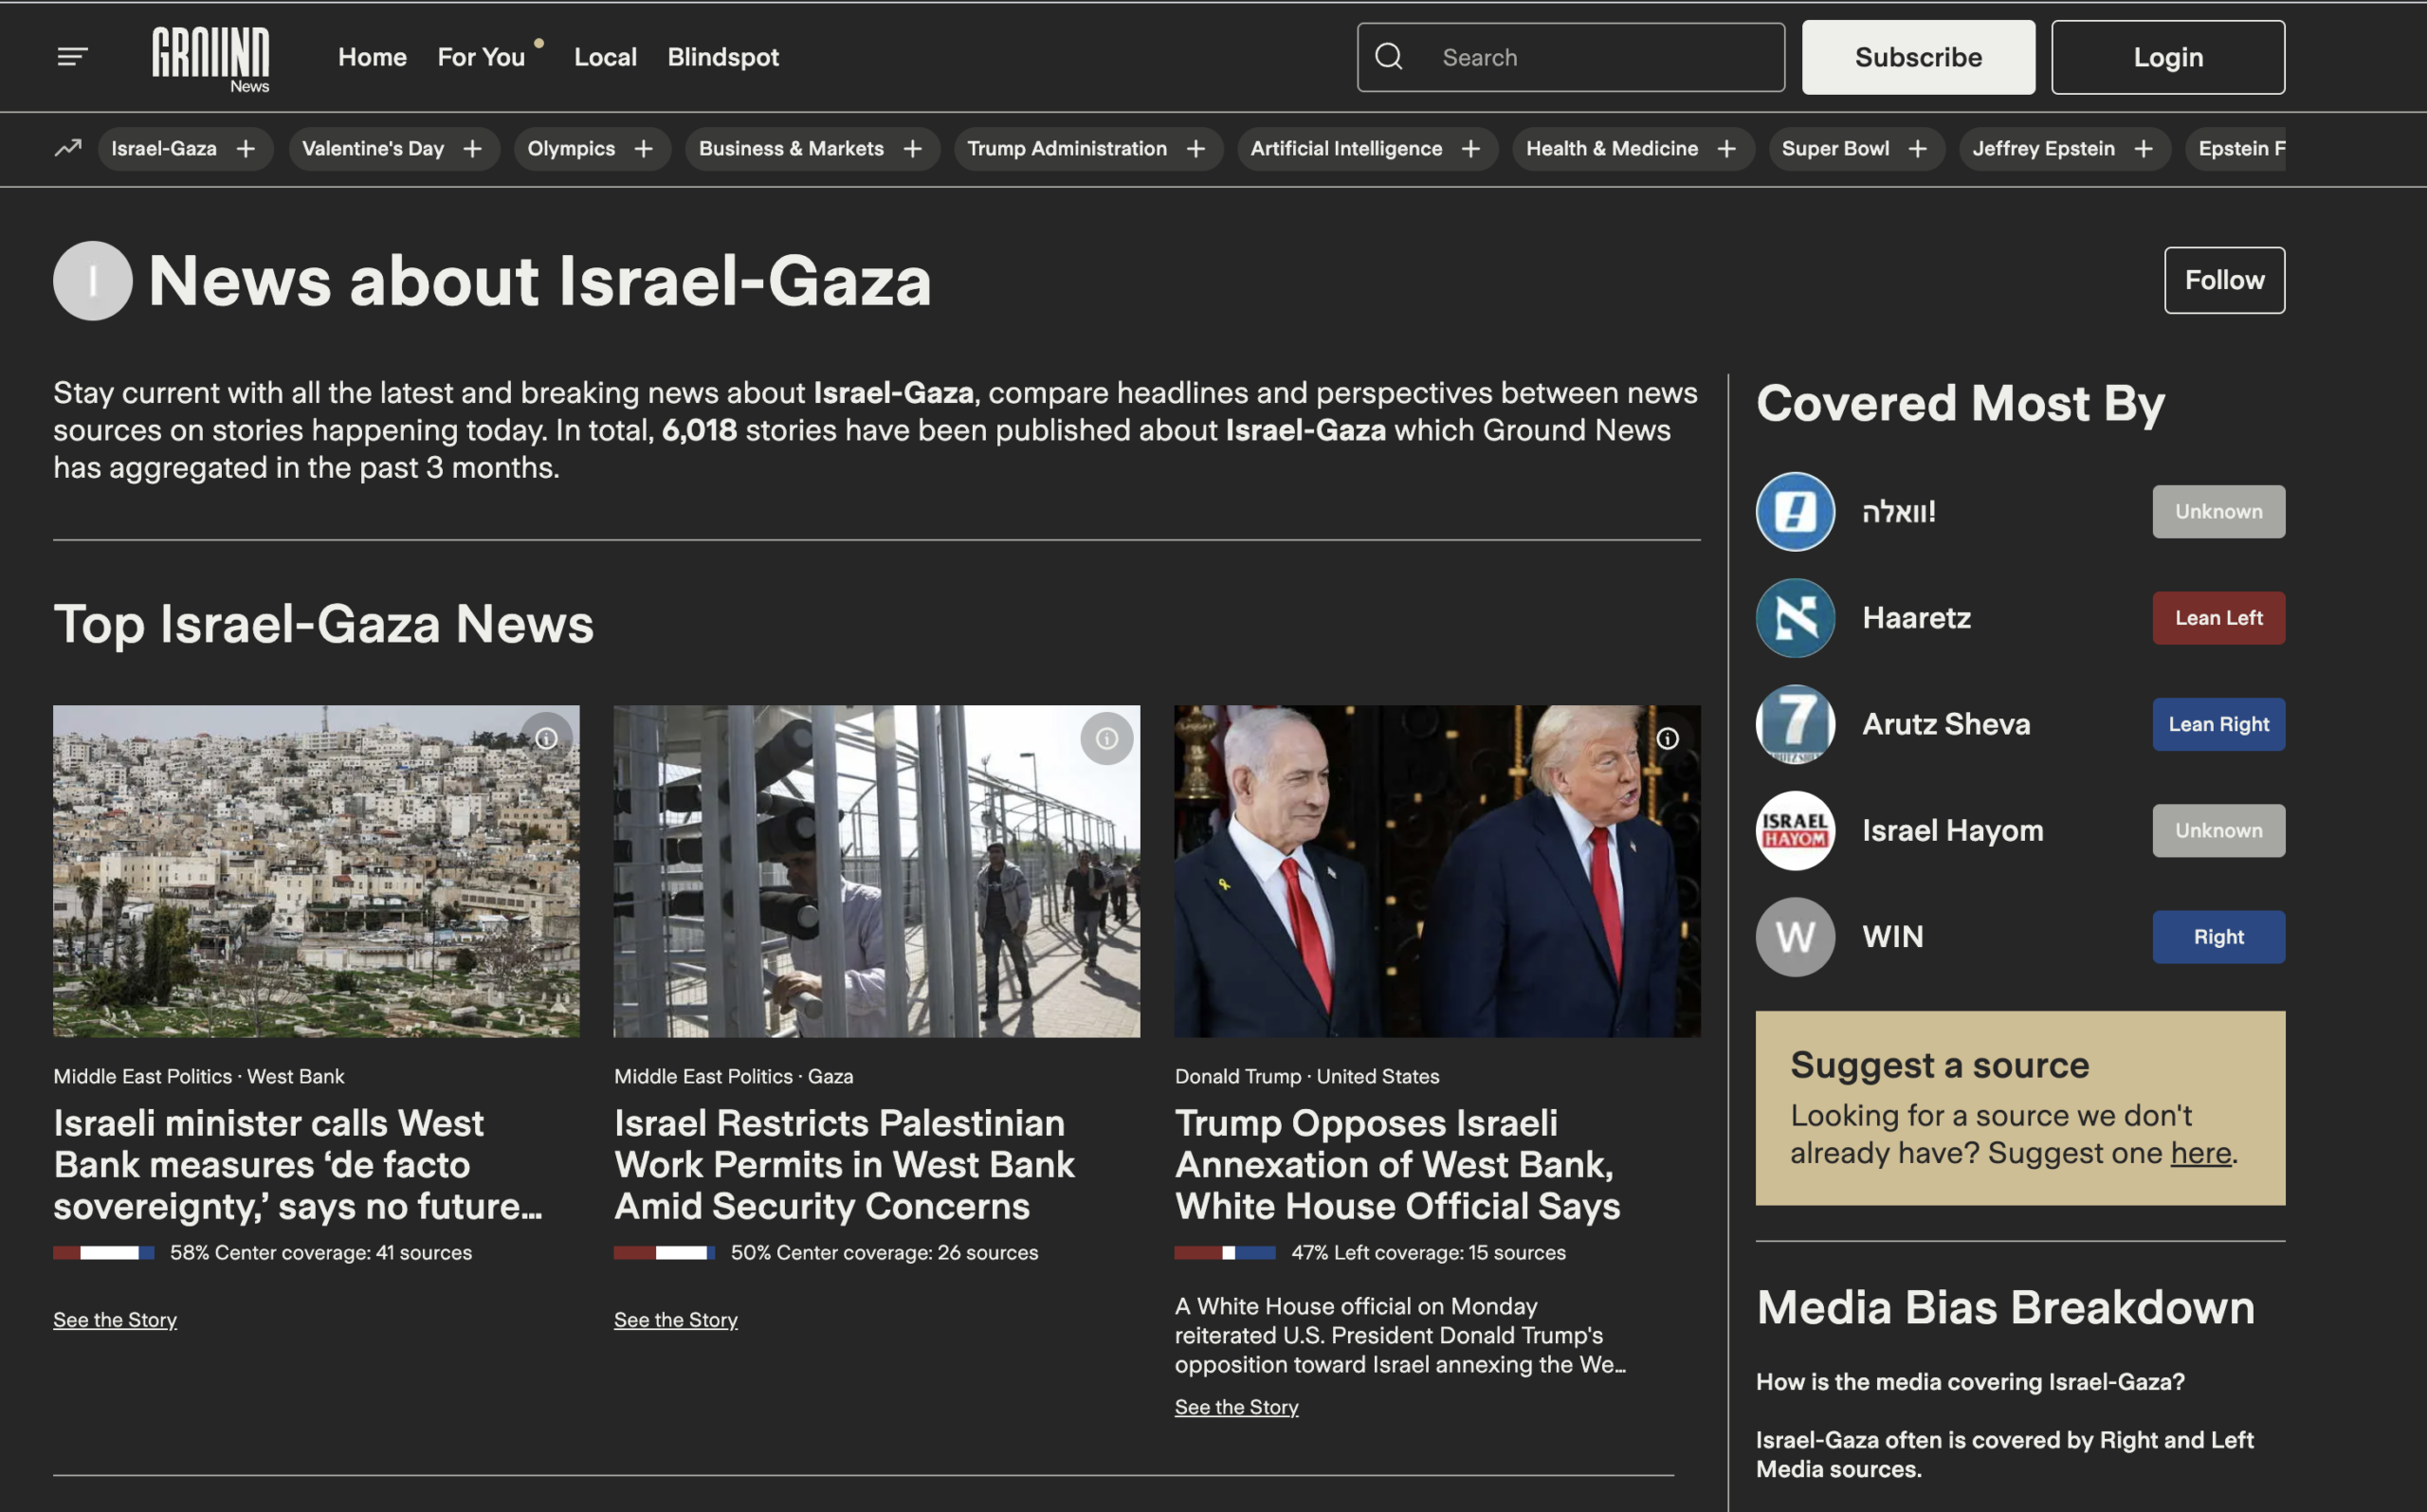Click the trending arrow icon

click(x=68, y=148)
